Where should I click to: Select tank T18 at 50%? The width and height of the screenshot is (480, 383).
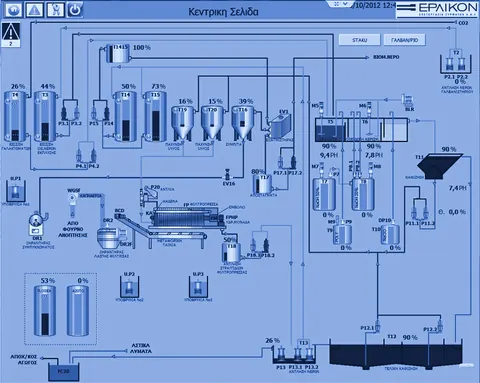click(231, 252)
